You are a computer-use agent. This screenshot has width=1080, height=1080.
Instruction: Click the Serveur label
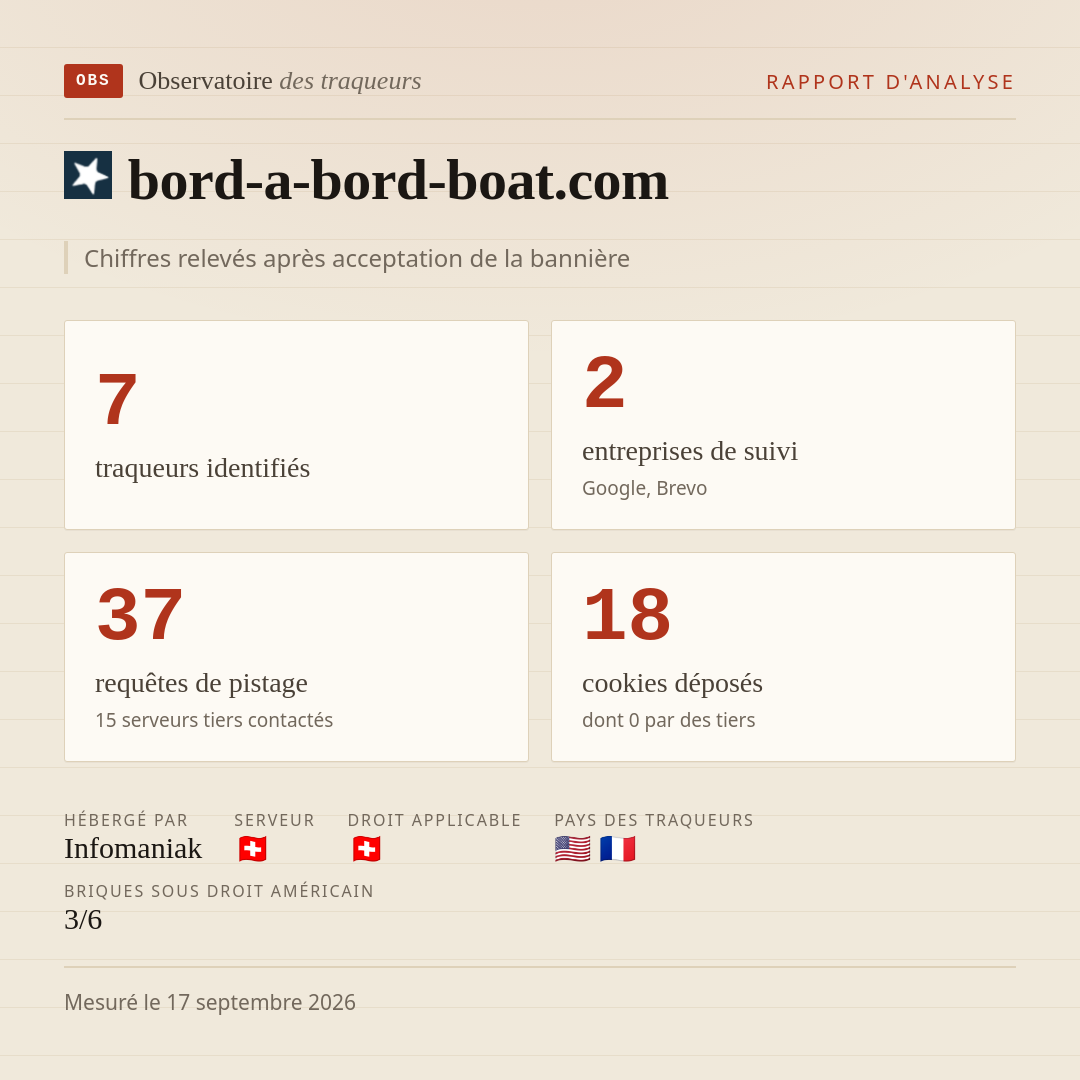pos(274,820)
